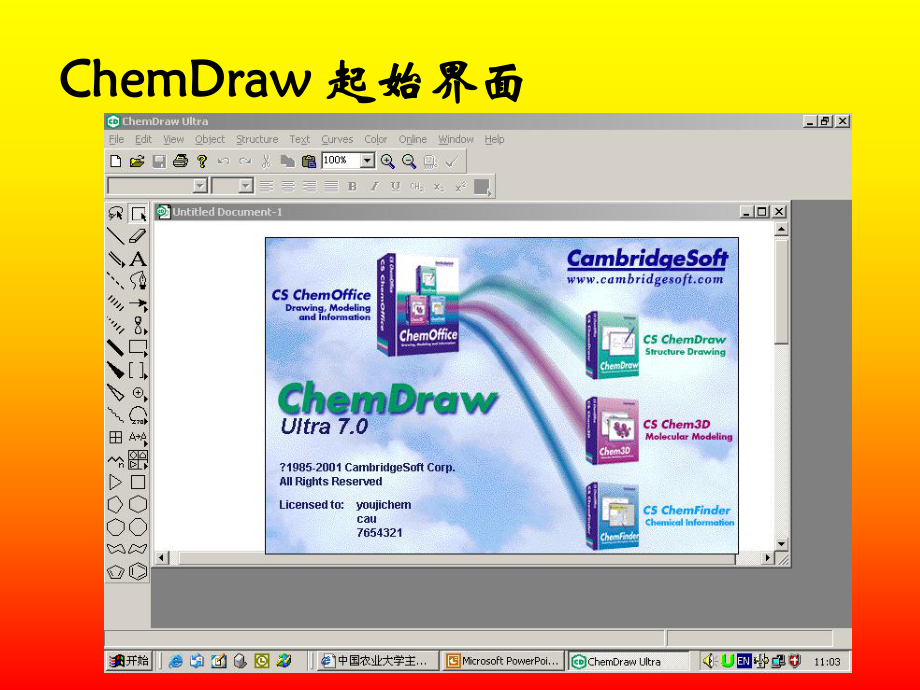
Task: Select the Cyclohexane ring tool
Action: coord(138,504)
